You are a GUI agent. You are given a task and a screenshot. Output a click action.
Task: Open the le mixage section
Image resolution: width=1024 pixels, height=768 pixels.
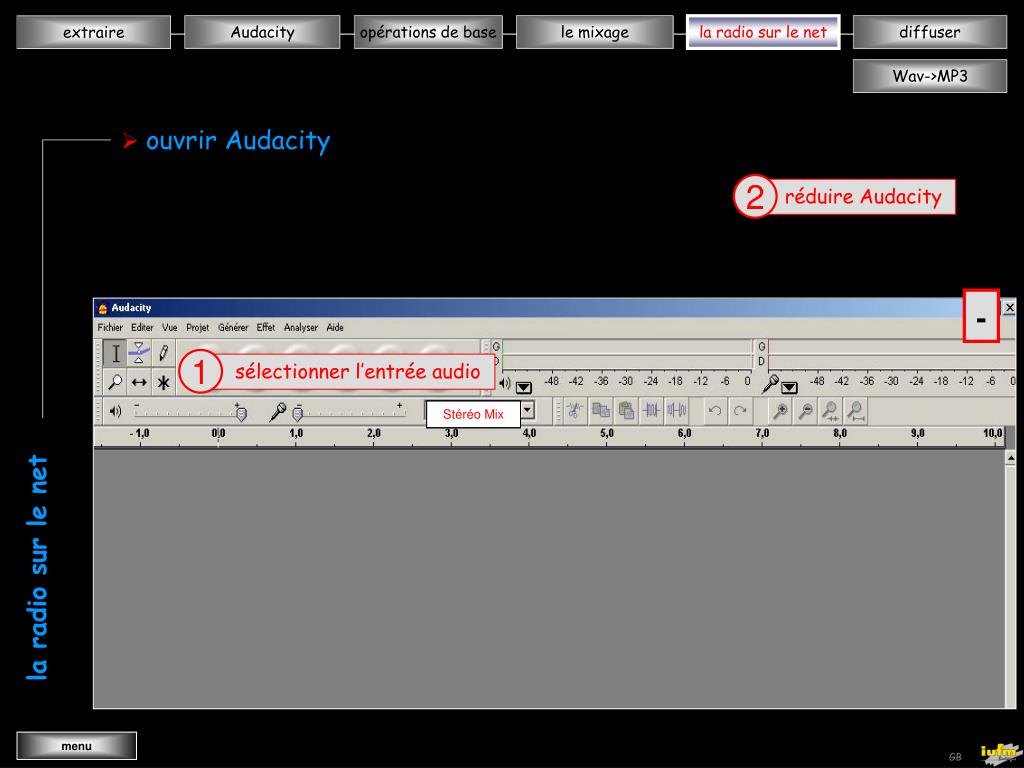click(x=594, y=32)
